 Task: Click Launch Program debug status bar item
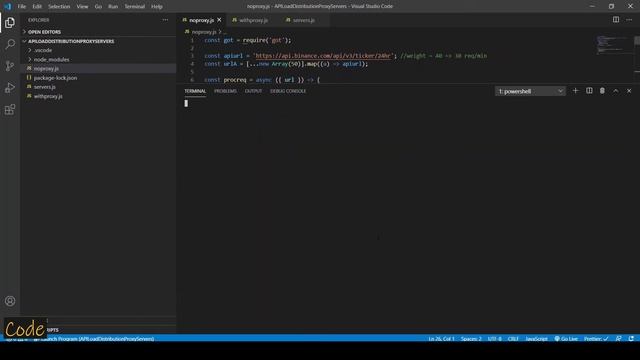pyautogui.click(x=93, y=339)
